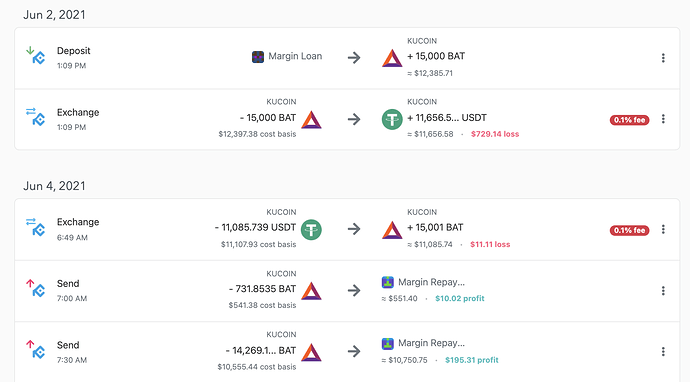Click the $11.11 loss label
This screenshot has width=690, height=382.
490,244
